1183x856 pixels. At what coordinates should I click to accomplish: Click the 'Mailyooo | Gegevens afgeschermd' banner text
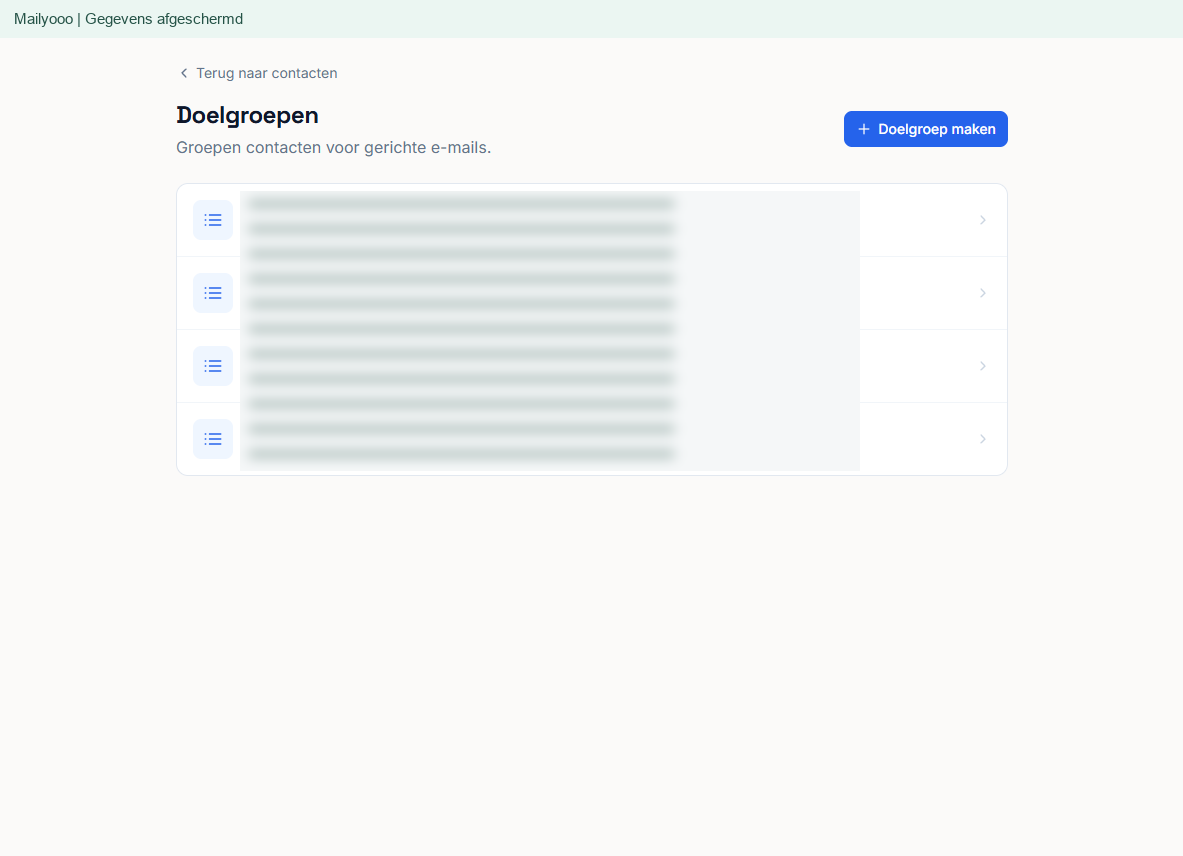tap(128, 19)
